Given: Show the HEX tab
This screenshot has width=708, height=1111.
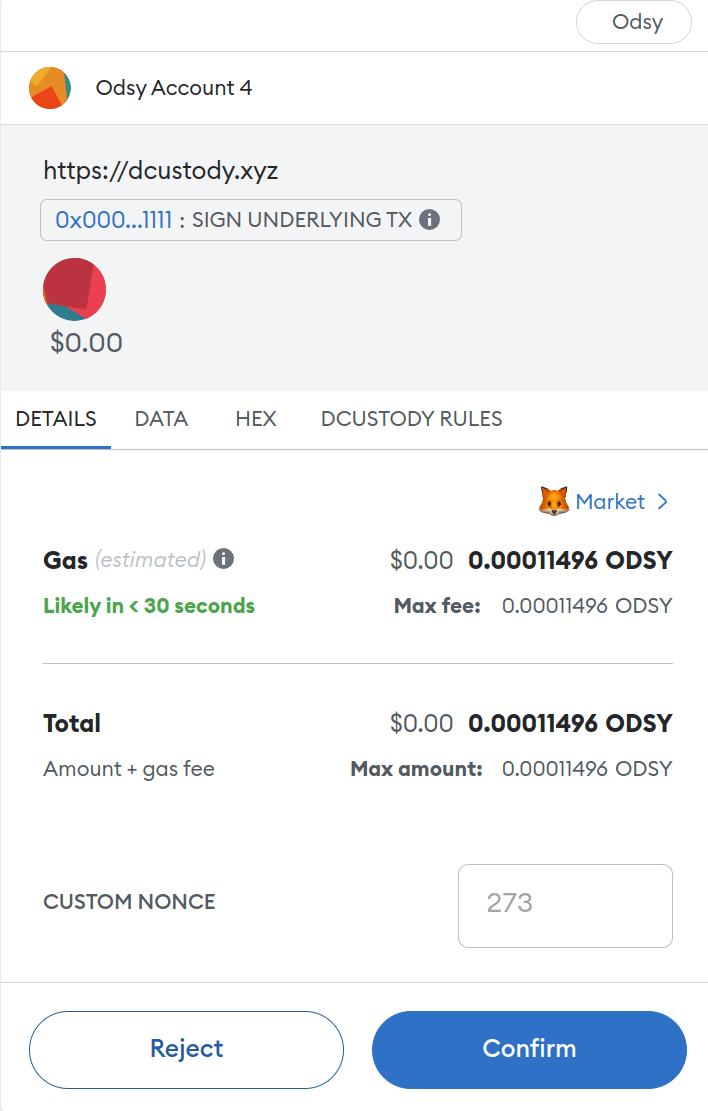Looking at the screenshot, I should [x=255, y=419].
